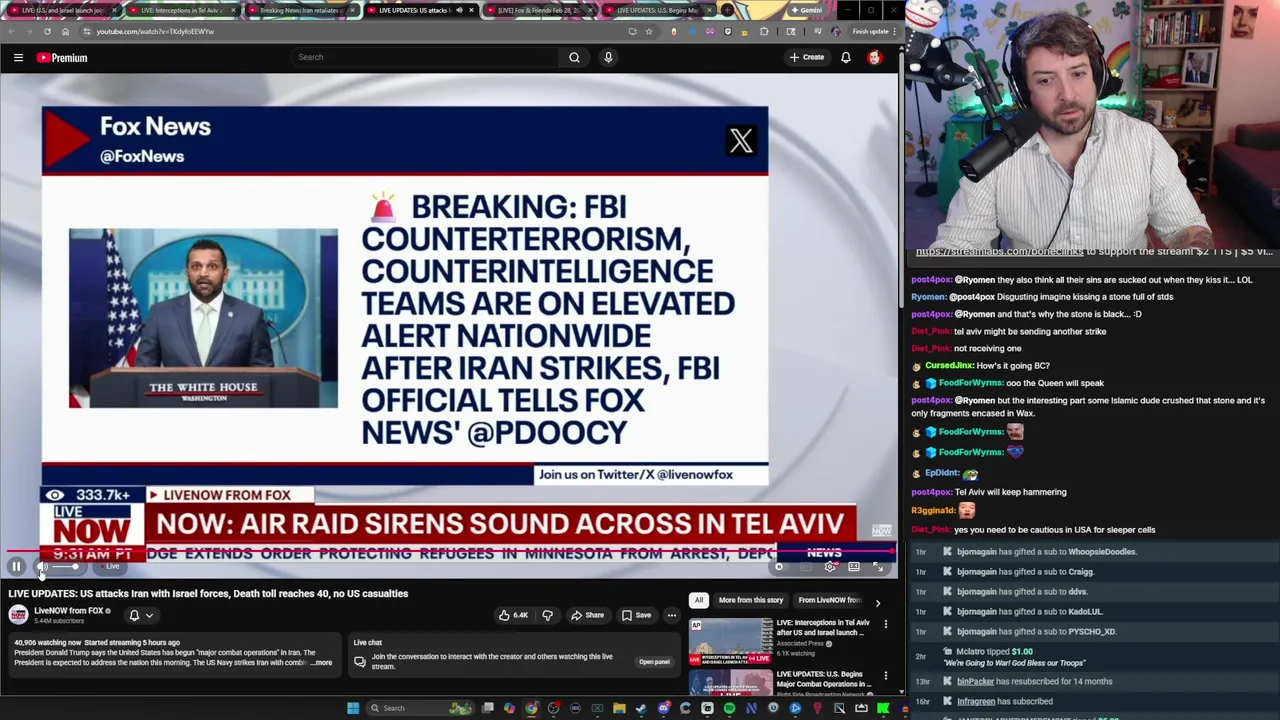Open more actions ellipsis under video

coord(672,615)
